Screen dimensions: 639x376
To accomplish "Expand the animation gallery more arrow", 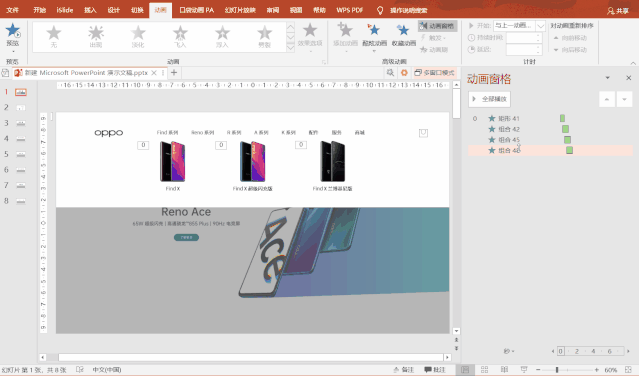I will (291, 47).
